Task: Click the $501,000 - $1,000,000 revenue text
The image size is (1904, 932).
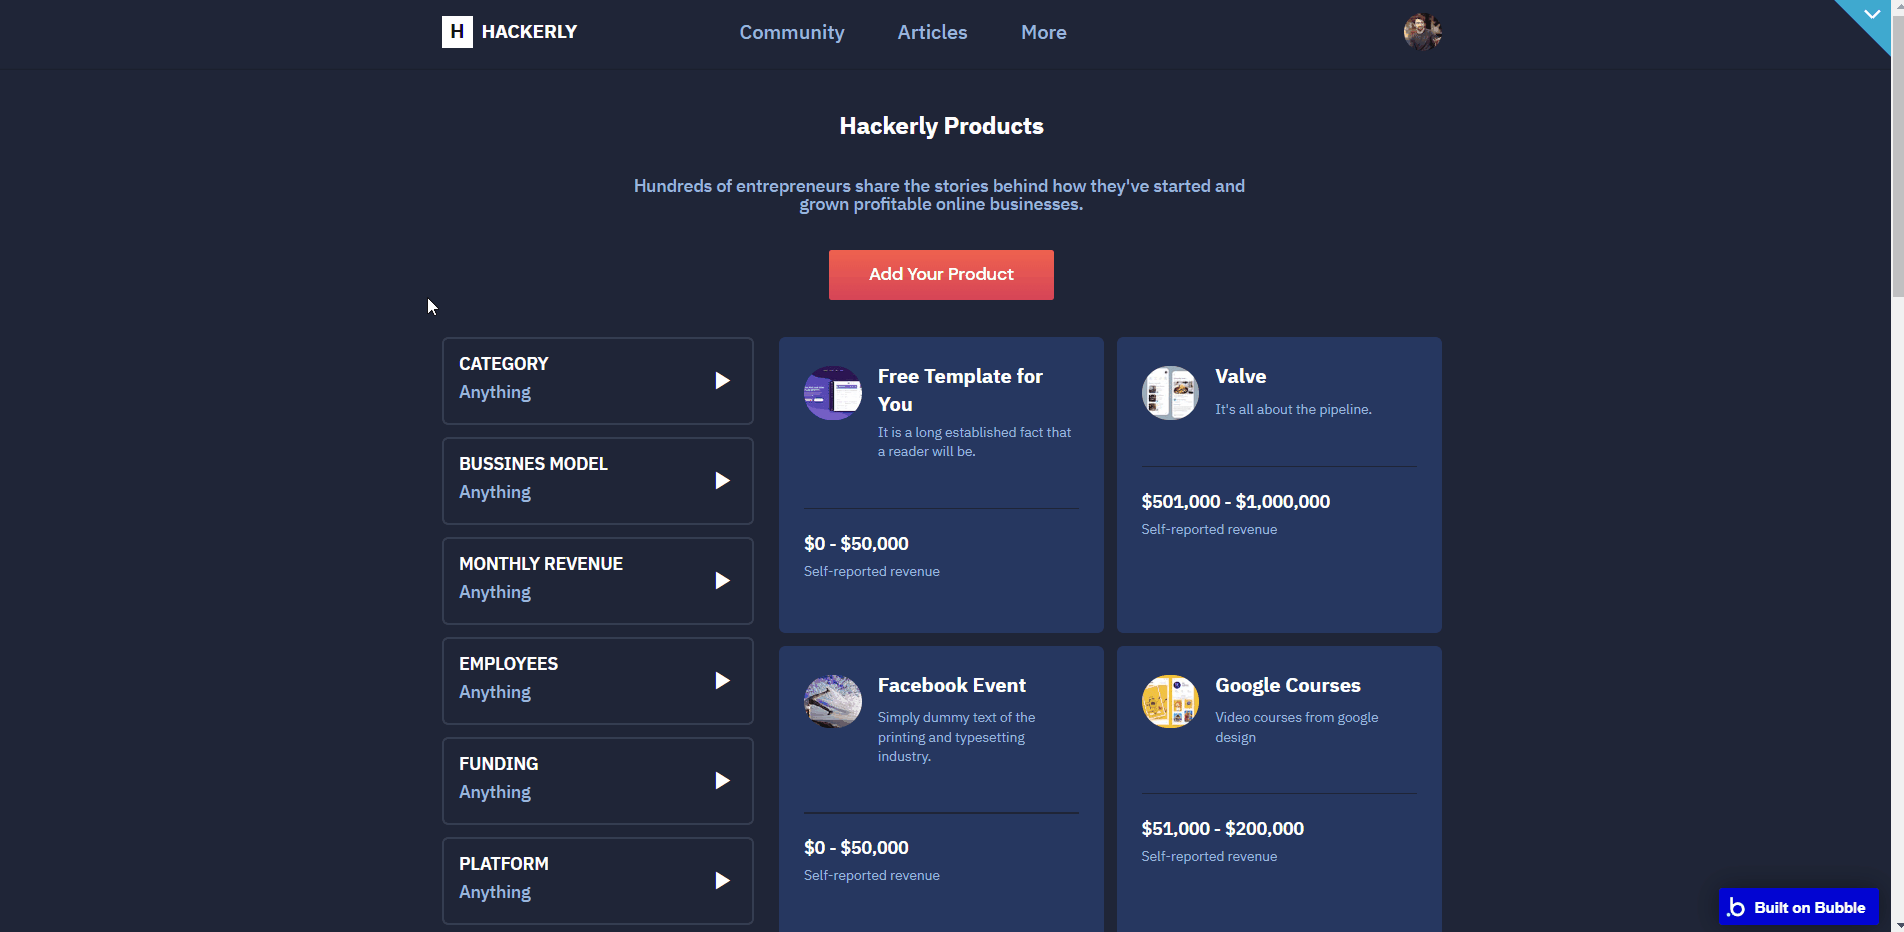Action: point(1236,502)
